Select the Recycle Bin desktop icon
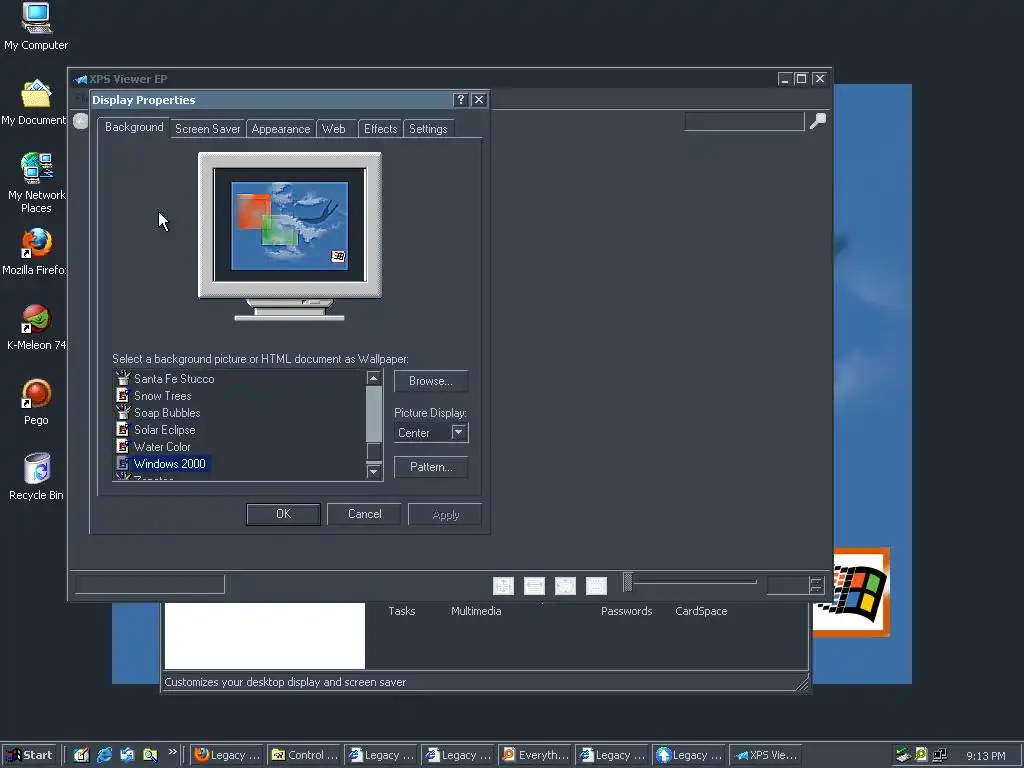Viewport: 1024px width, 768px height. point(36,477)
